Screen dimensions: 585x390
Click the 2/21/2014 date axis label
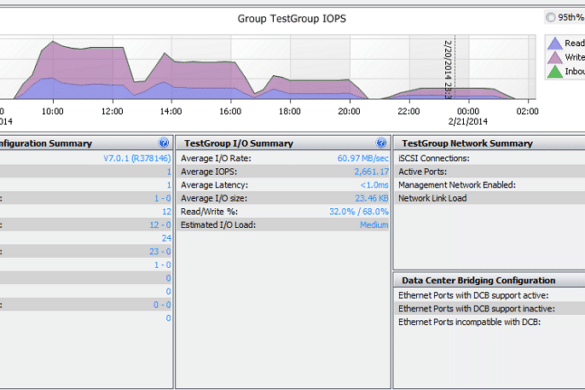(x=468, y=122)
